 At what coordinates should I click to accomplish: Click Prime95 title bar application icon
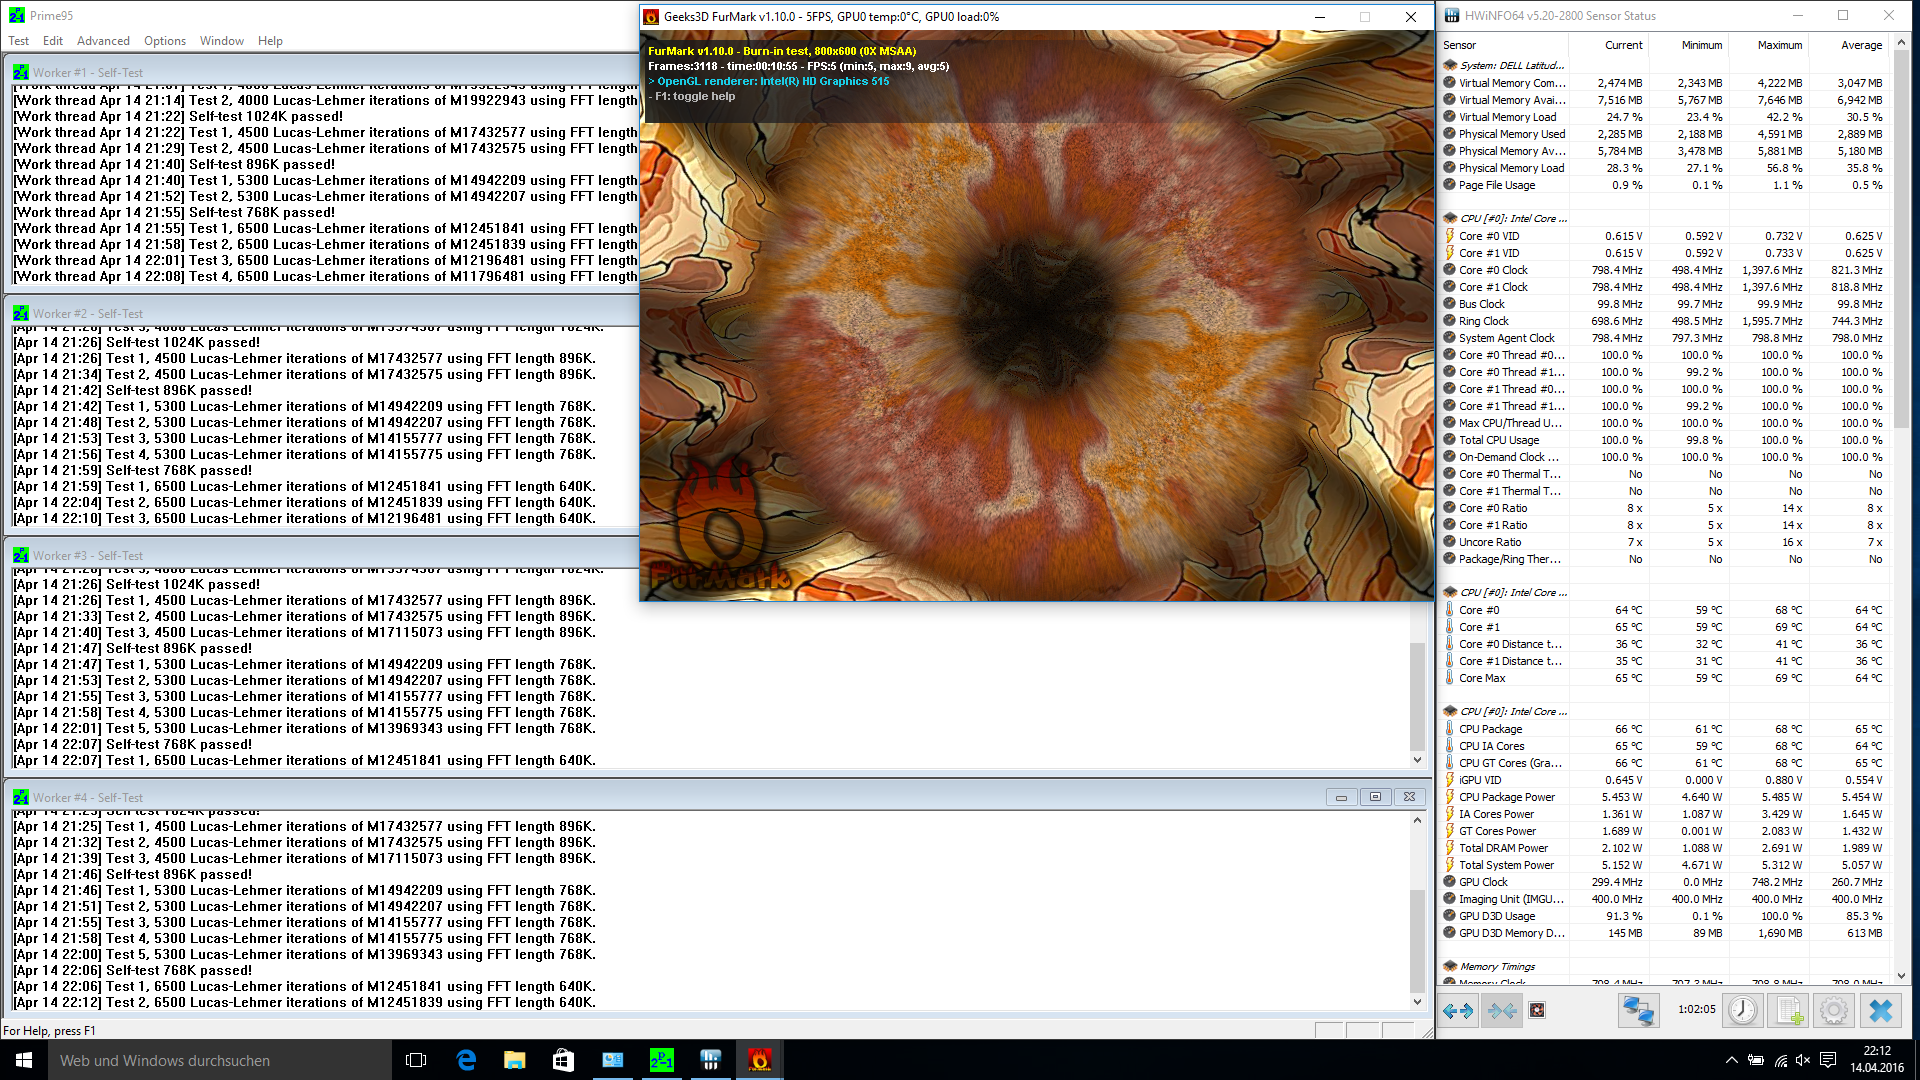tap(17, 15)
